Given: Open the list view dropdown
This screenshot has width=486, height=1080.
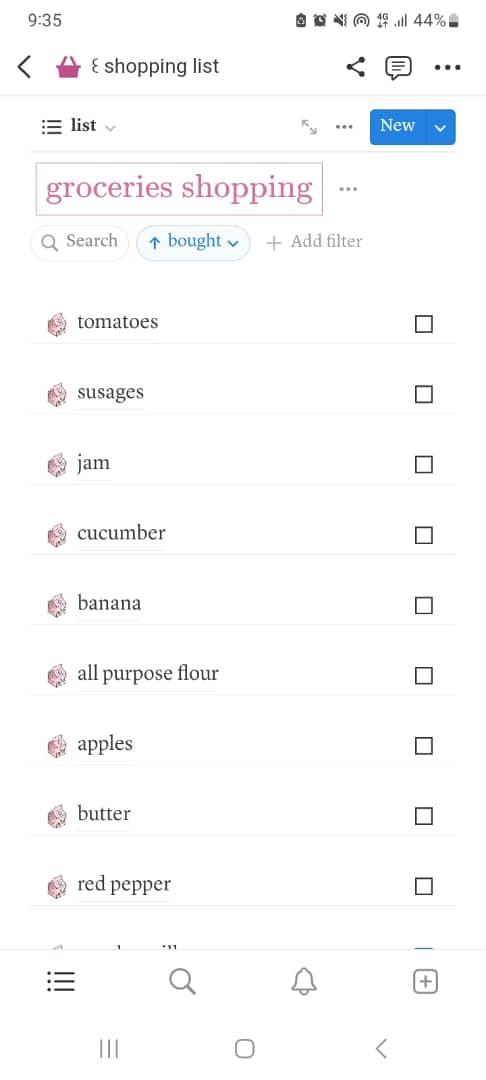Looking at the screenshot, I should tap(78, 126).
